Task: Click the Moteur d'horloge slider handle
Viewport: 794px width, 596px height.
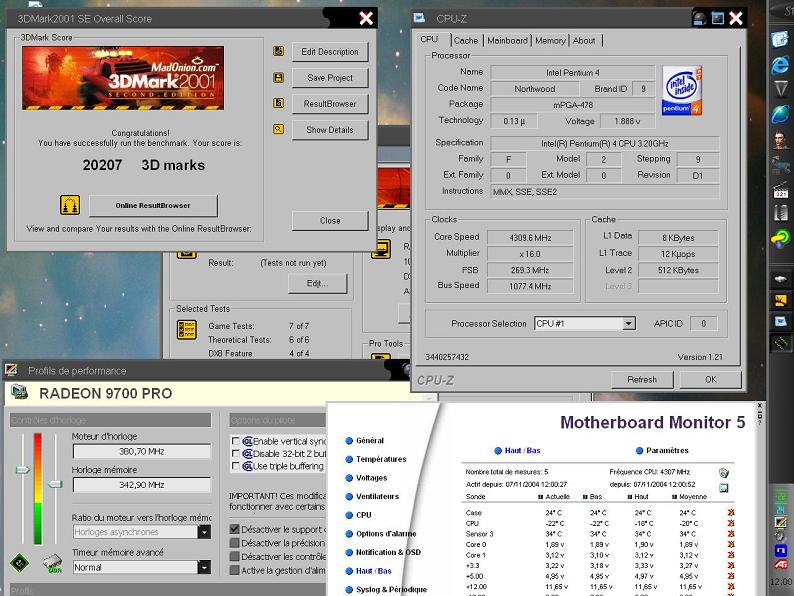Action: point(23,470)
